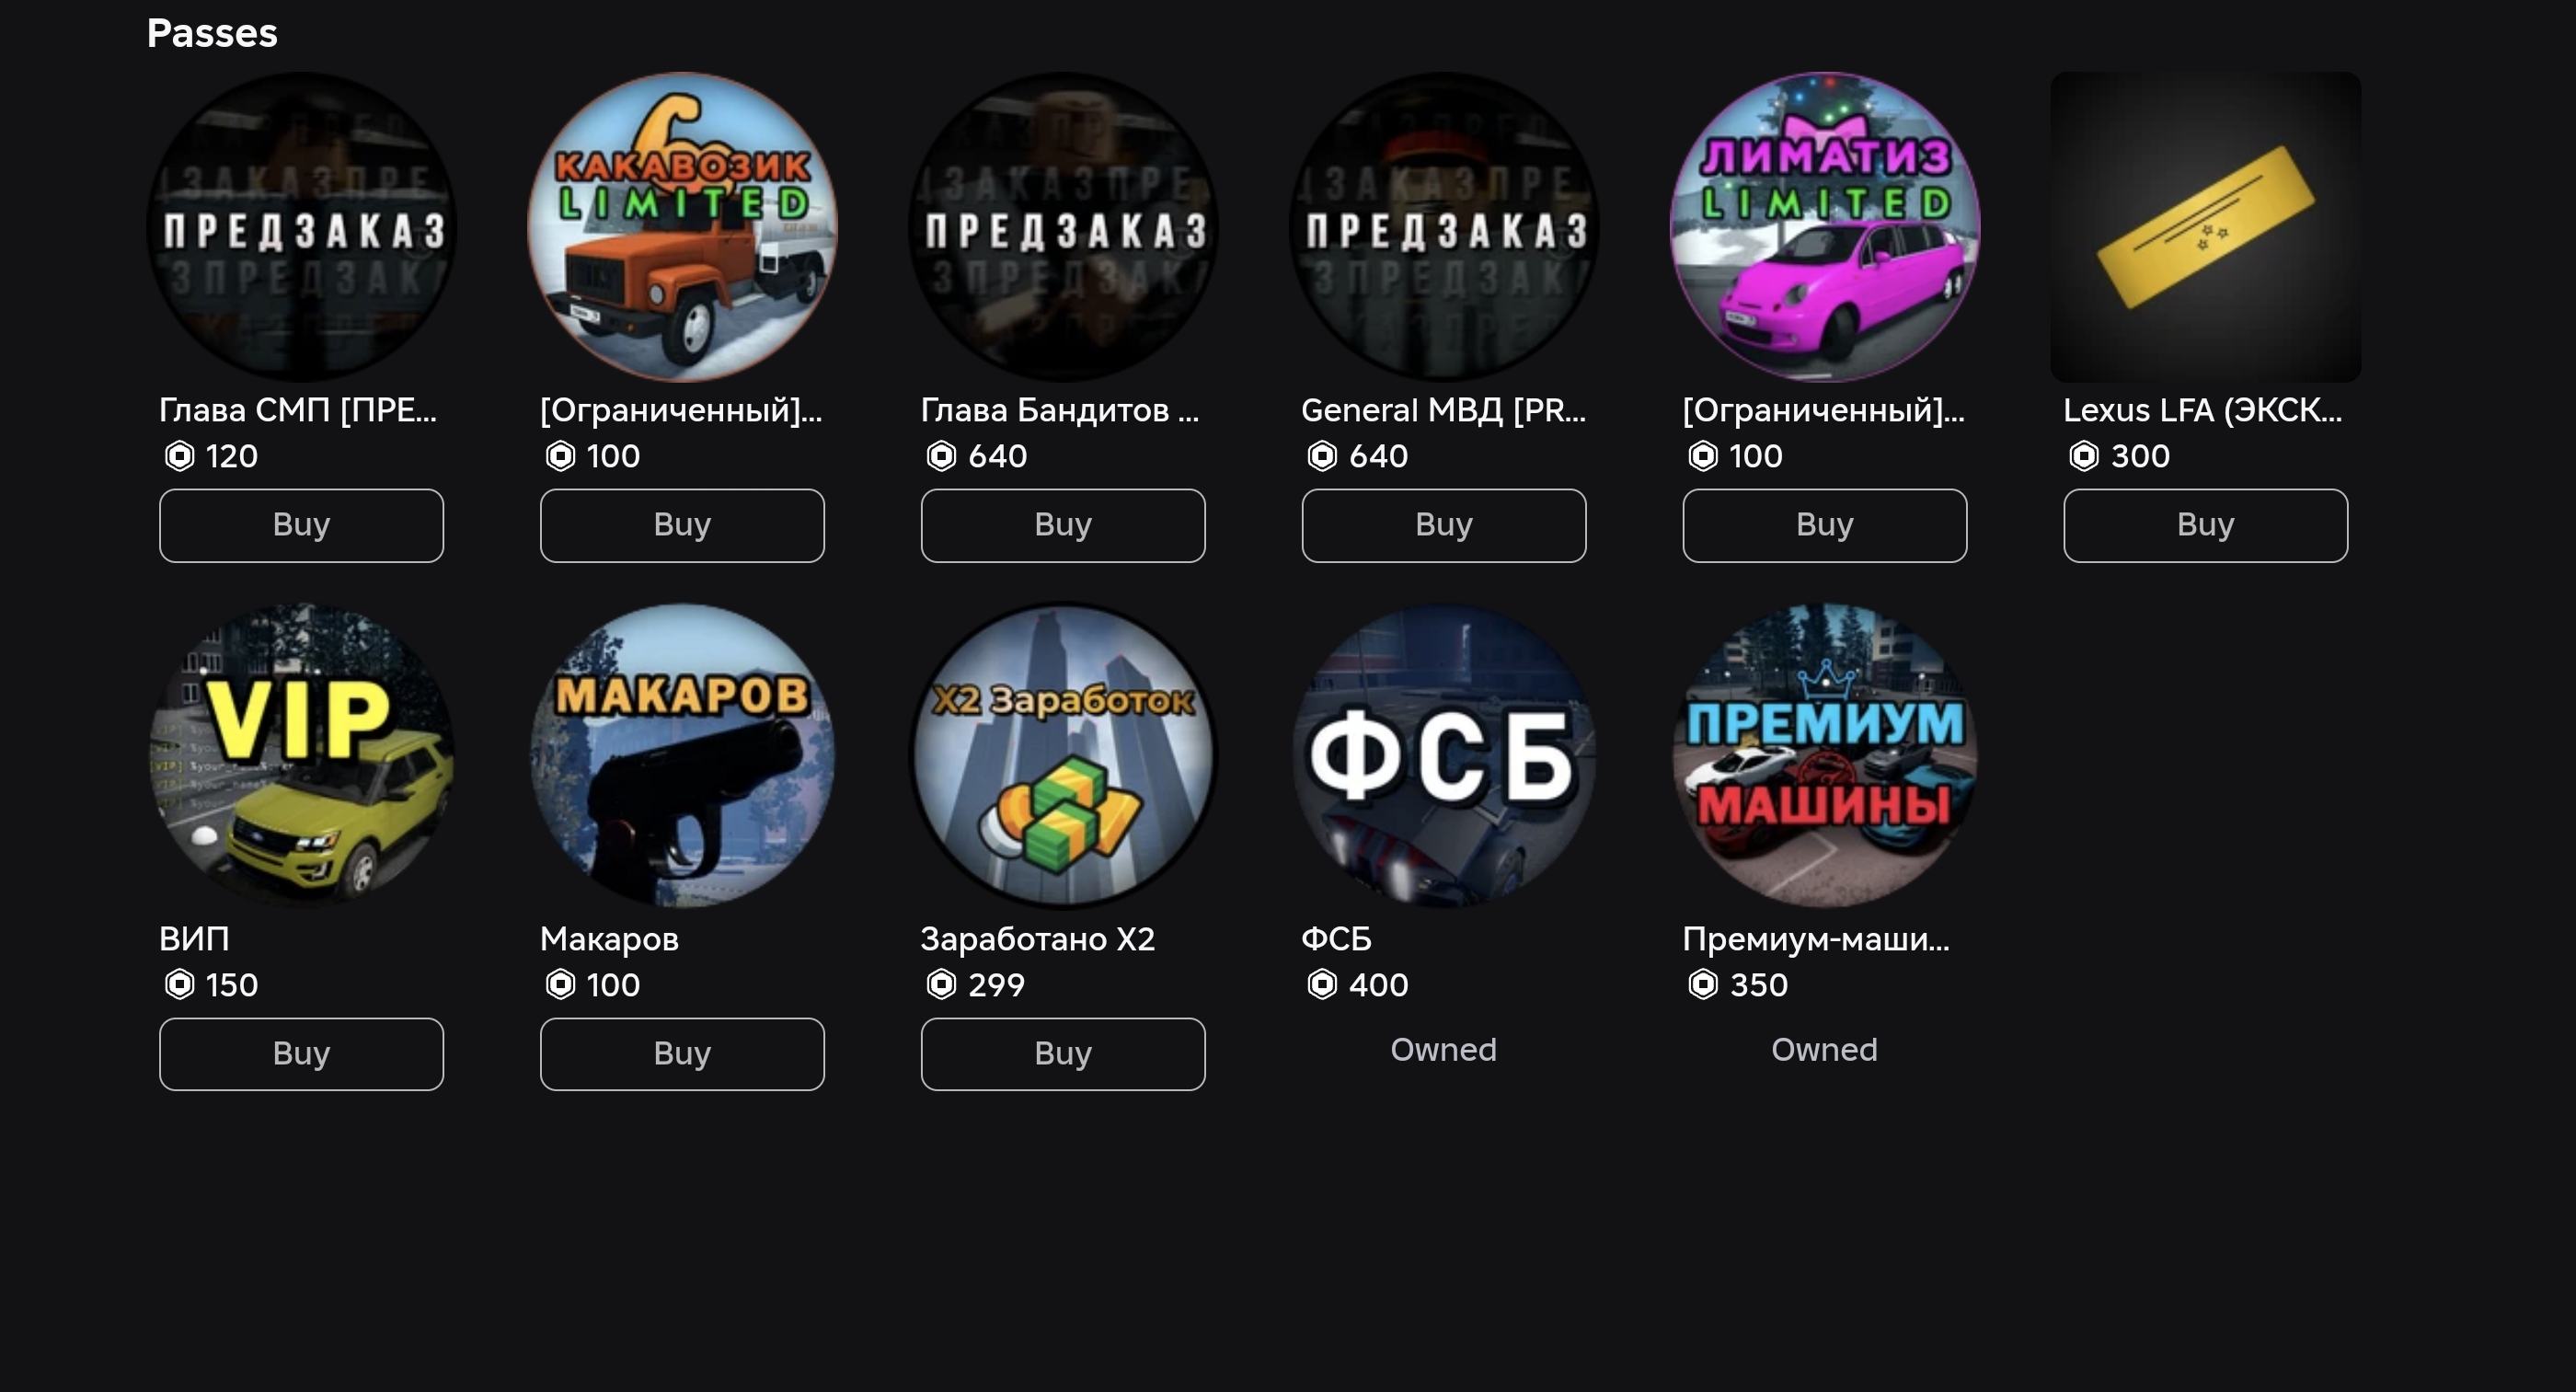The width and height of the screenshot is (2576, 1392).
Task: Open the VIP yellow car pass icon
Action: tap(301, 756)
